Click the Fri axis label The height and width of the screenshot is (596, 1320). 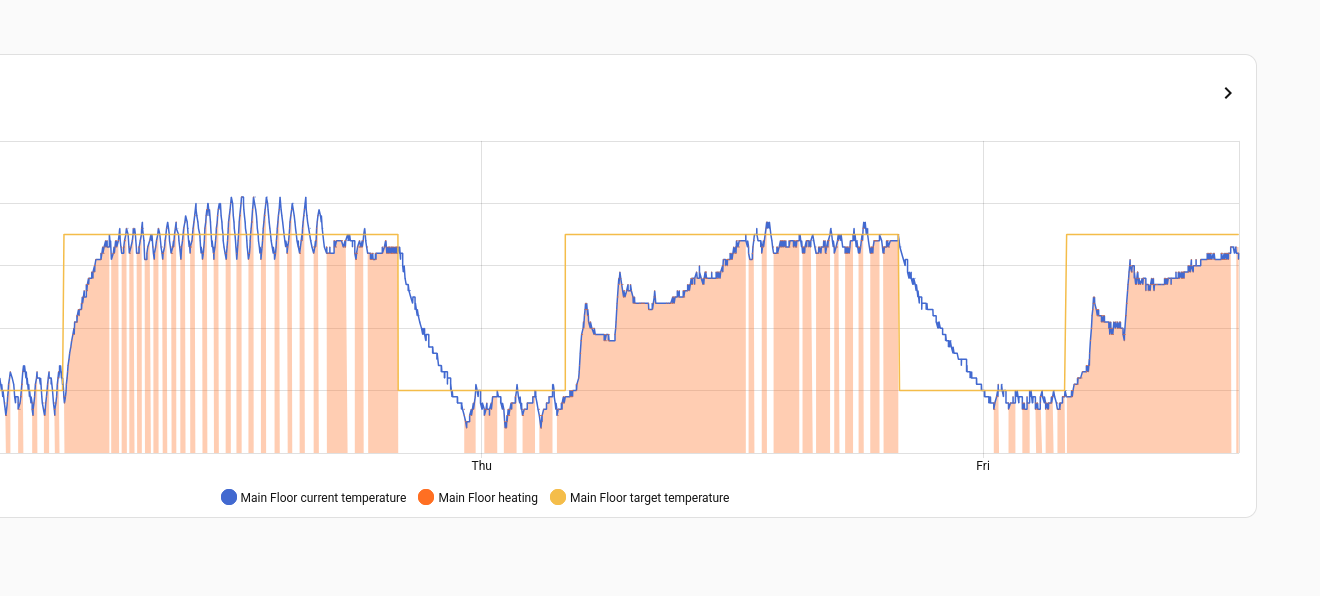[983, 466]
